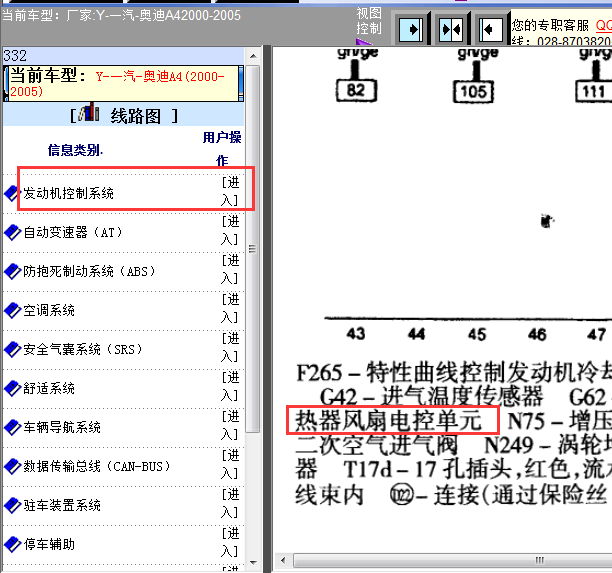612x573 pixels.
Task: Click the book icon beside 停车辅助
Action: [x=12, y=545]
